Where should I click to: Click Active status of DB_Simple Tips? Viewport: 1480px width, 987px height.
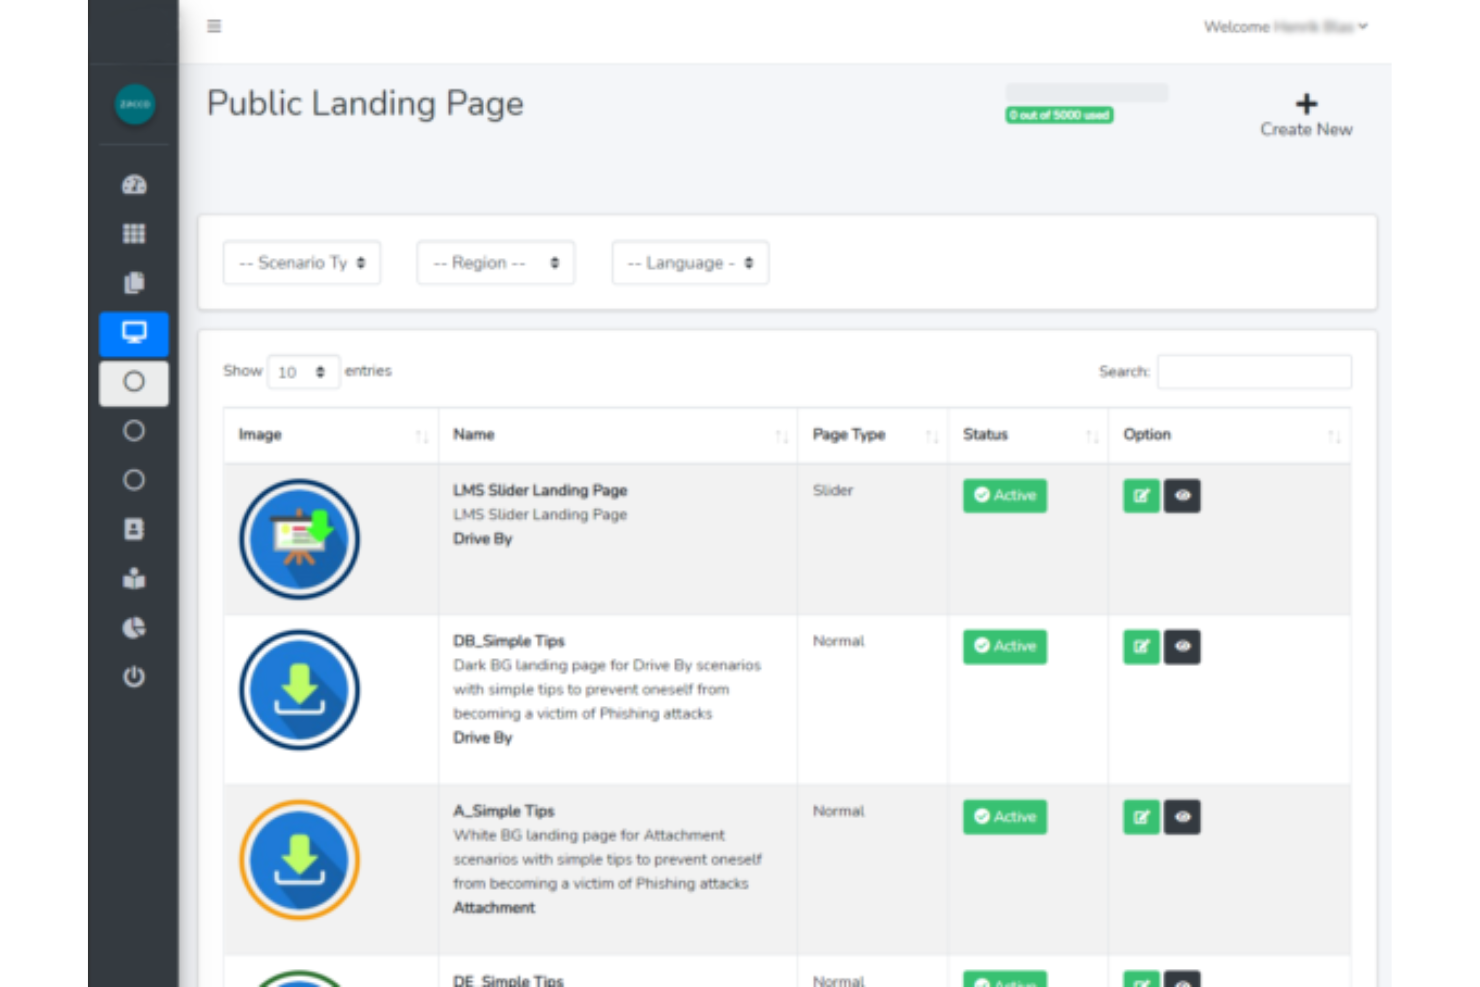(x=1005, y=647)
